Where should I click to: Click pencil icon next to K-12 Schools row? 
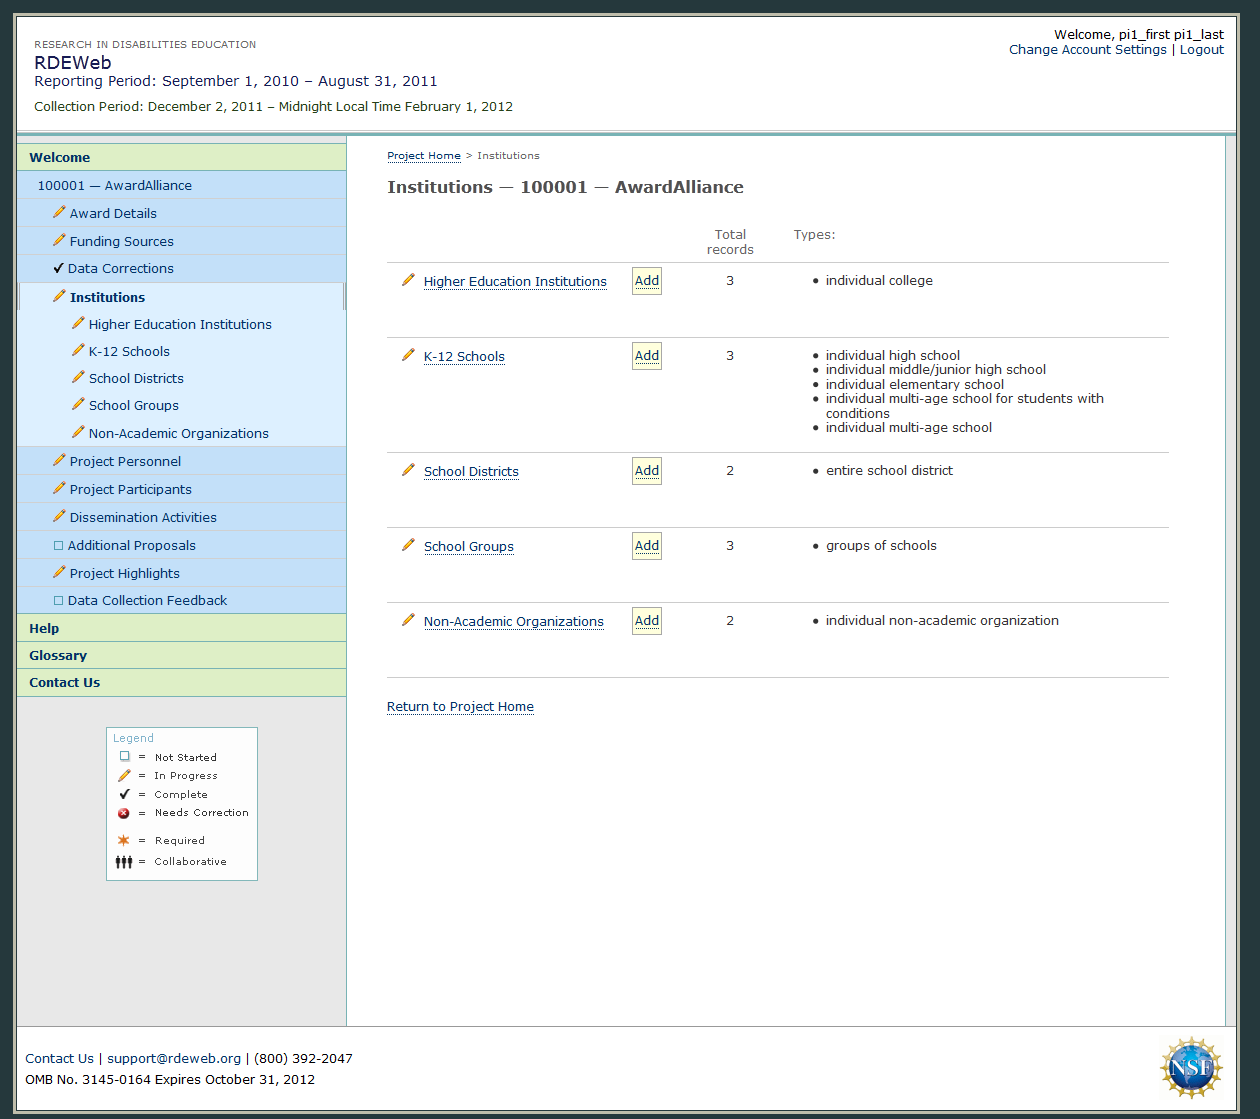pyautogui.click(x=408, y=355)
